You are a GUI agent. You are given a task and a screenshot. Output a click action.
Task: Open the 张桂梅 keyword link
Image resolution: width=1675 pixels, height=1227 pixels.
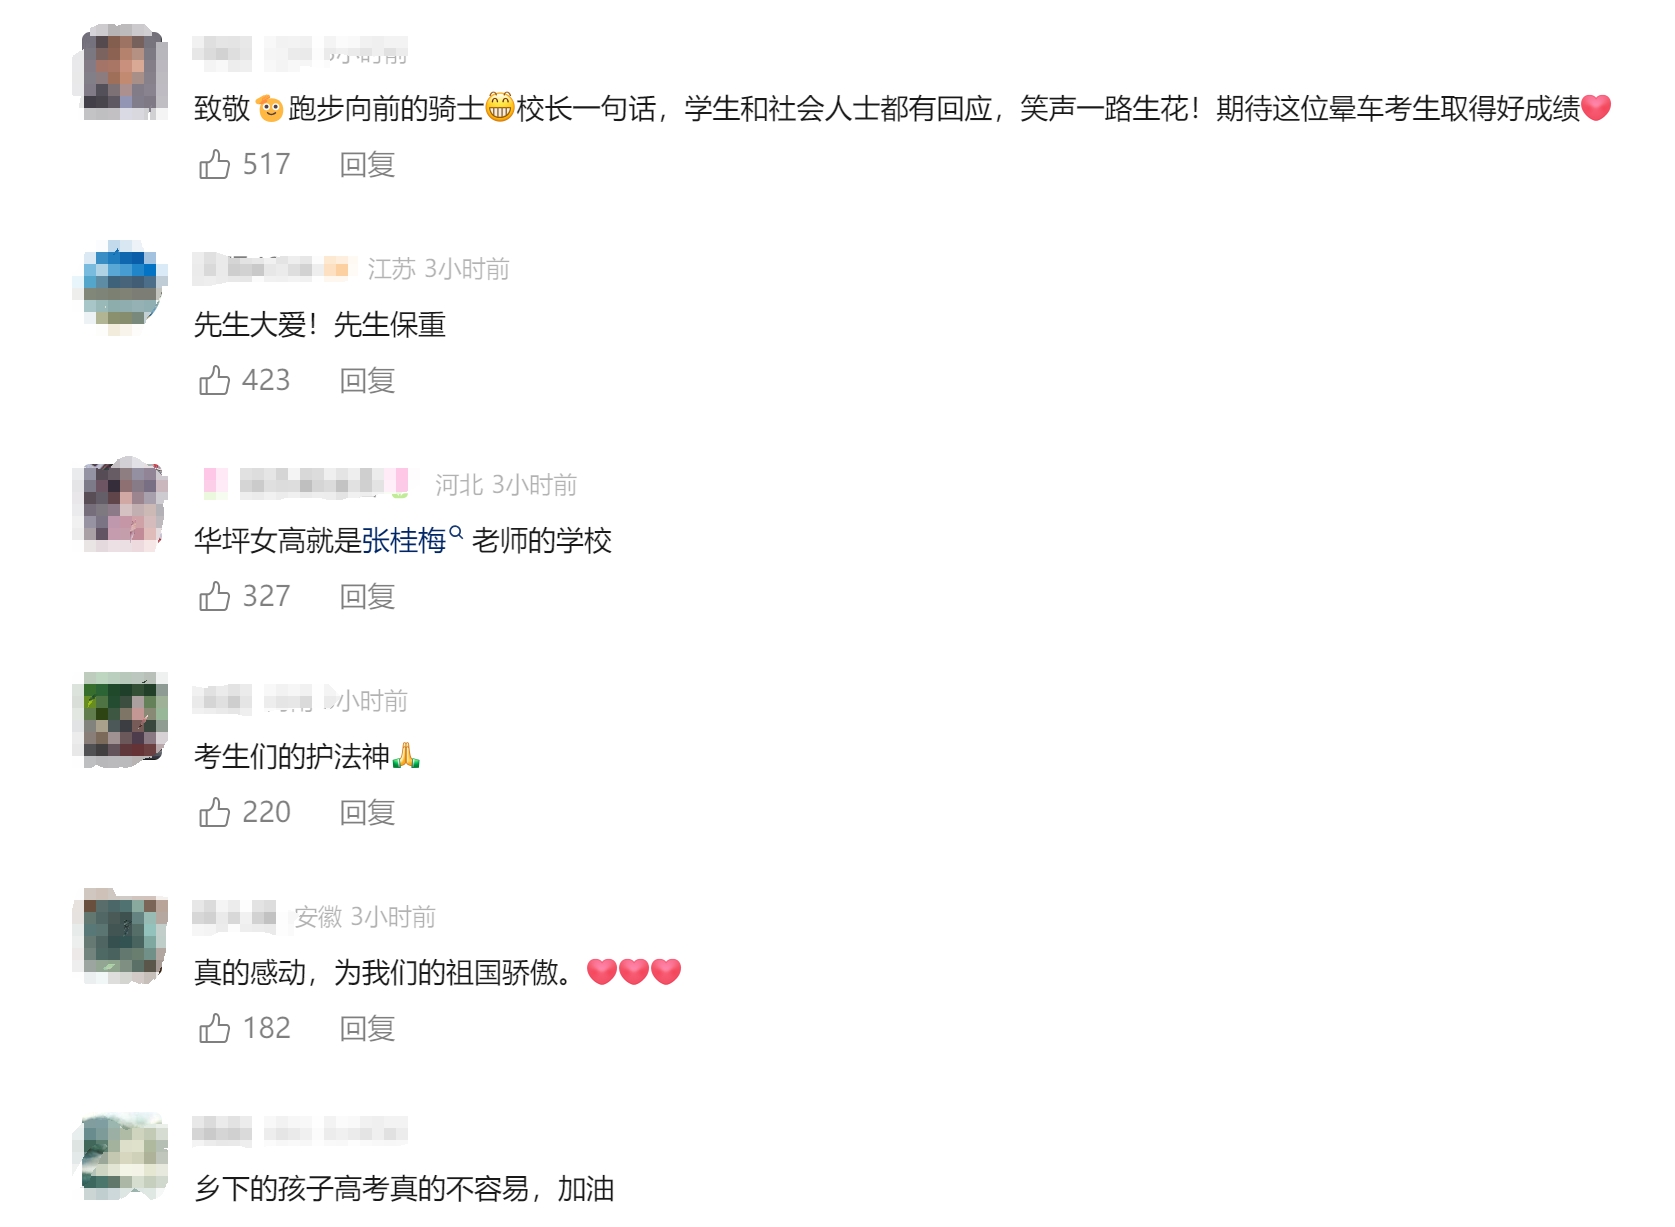point(404,541)
